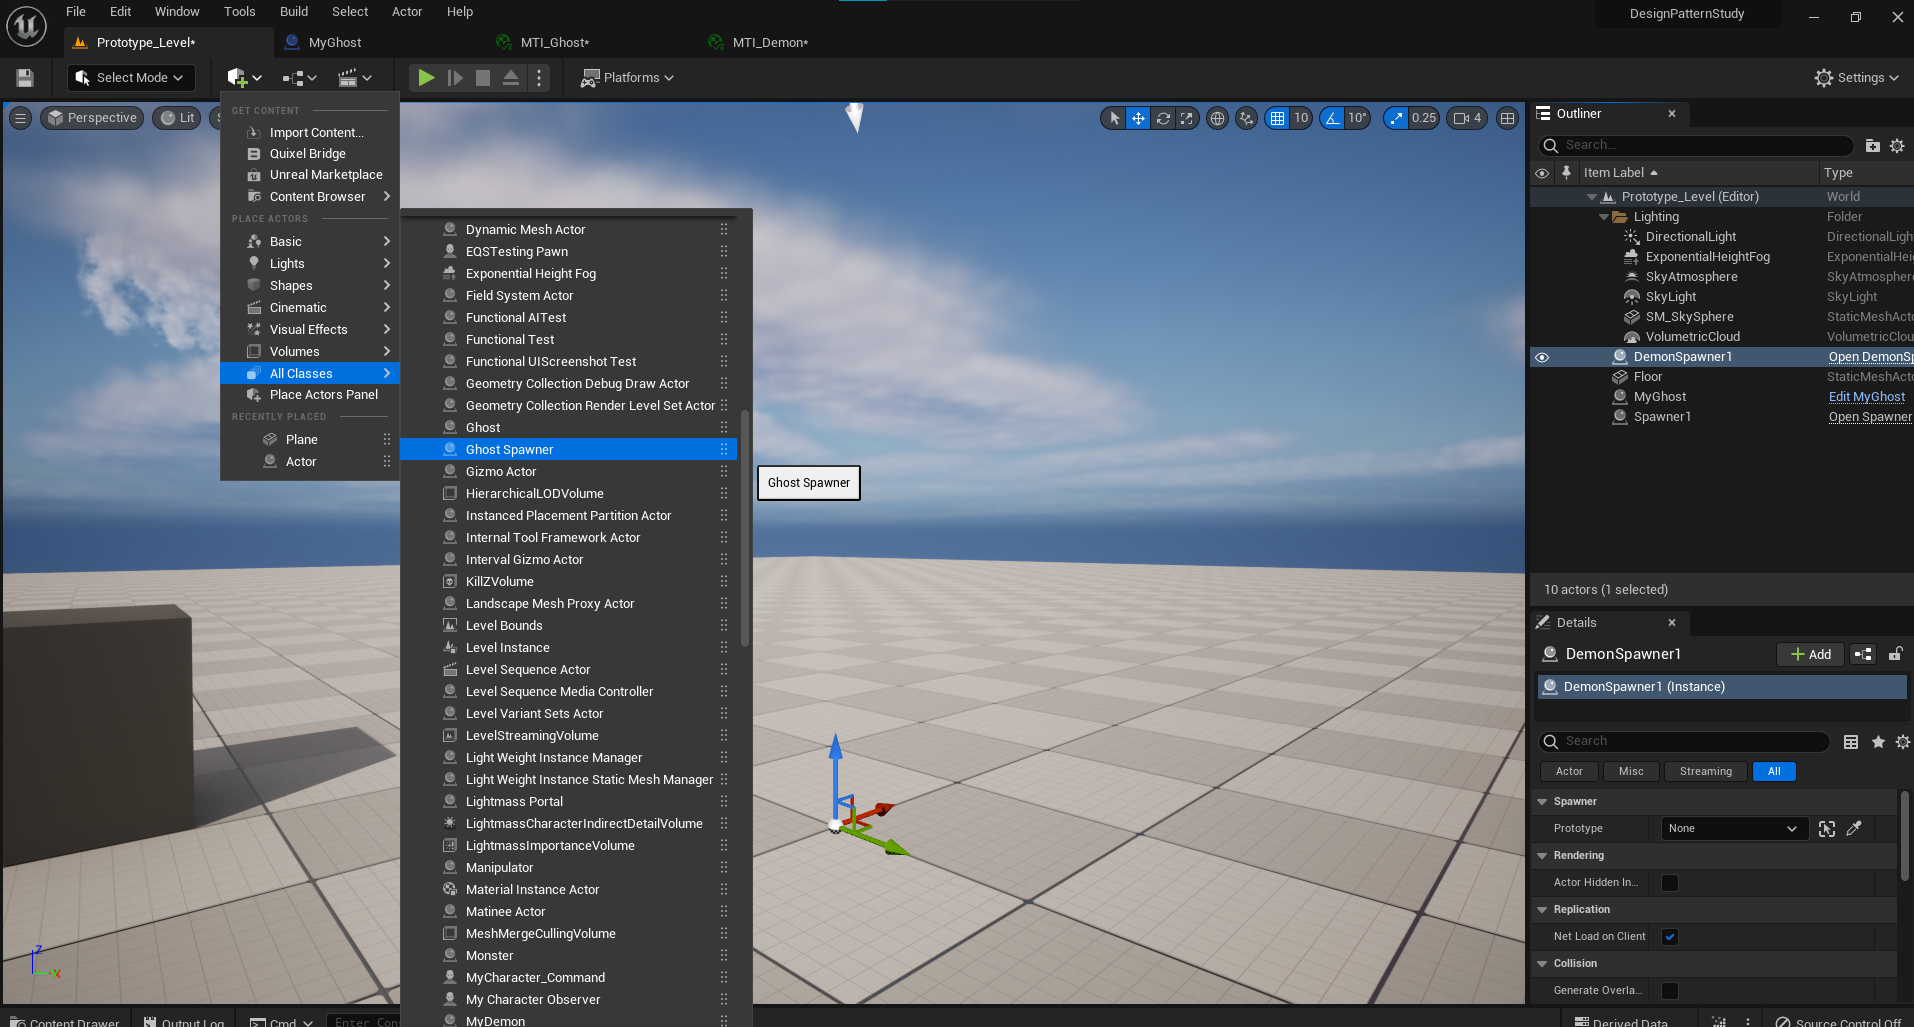This screenshot has width=1914, height=1027.
Task: Click the Outliner search field
Action: 1696,146
